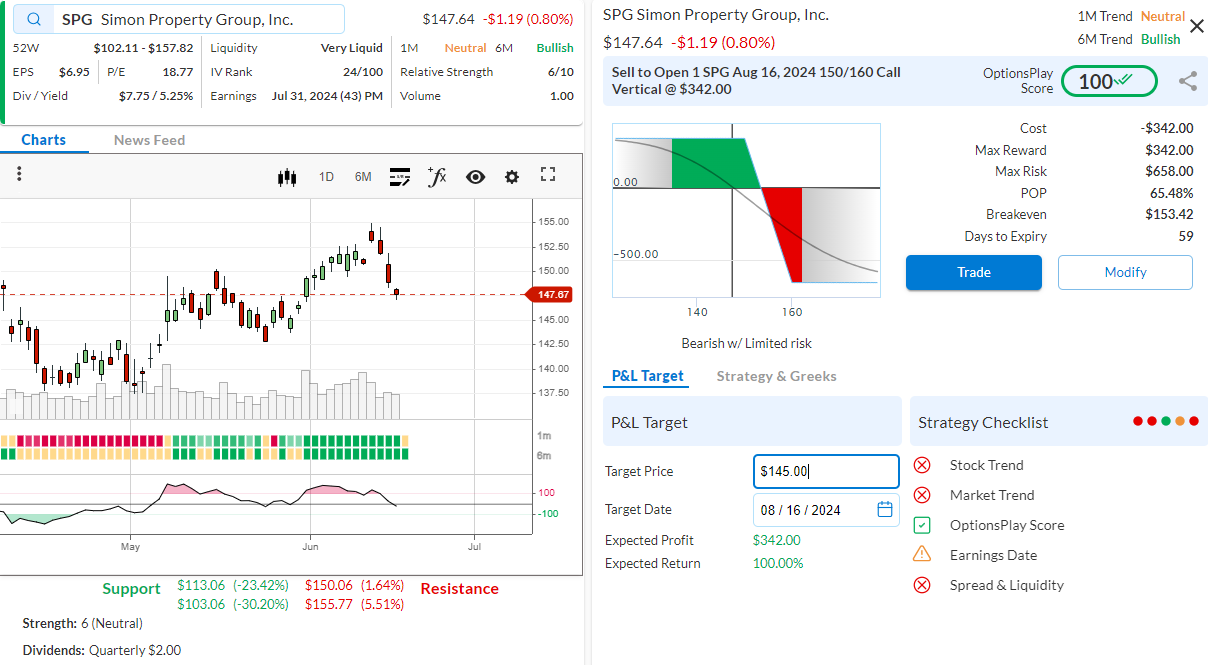The image size is (1208, 665).
Task: Click the POP value 65.48%
Action: click(1172, 193)
